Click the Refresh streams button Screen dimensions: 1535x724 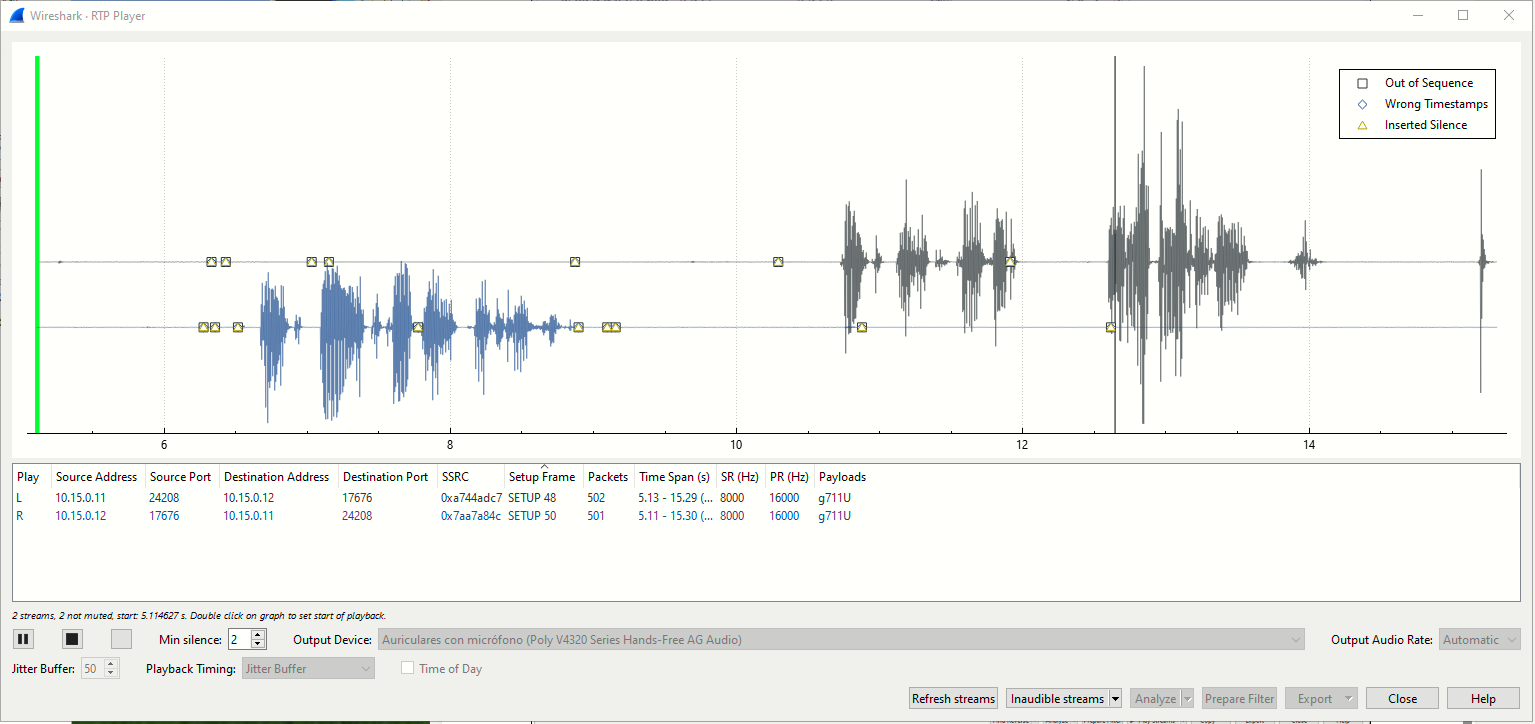(x=954, y=699)
